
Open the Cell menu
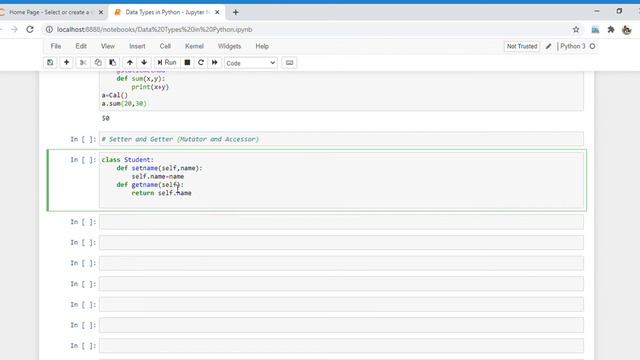click(165, 46)
